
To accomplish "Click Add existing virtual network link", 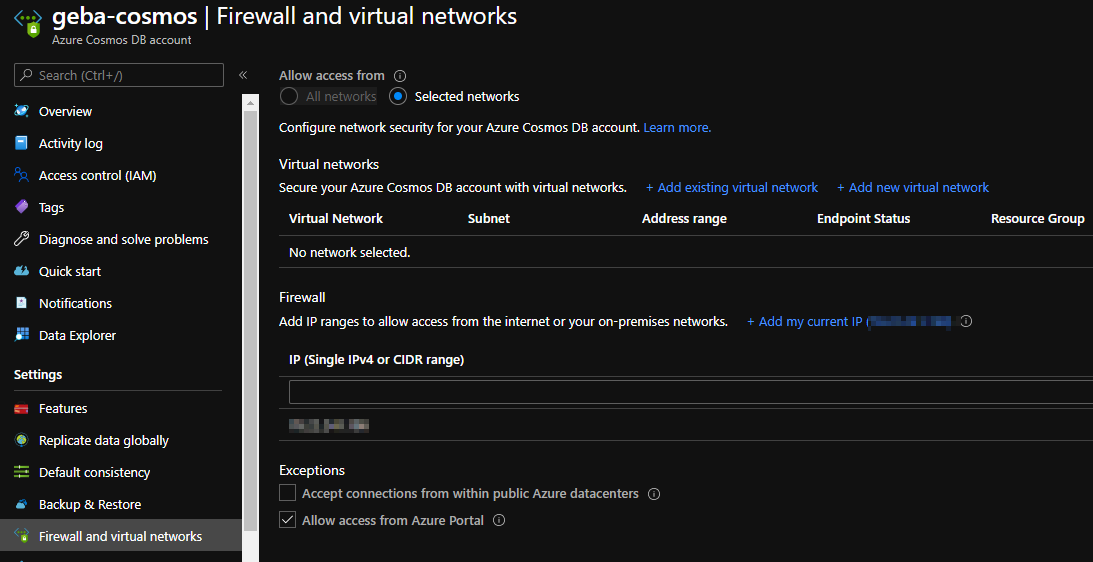I will [x=732, y=188].
